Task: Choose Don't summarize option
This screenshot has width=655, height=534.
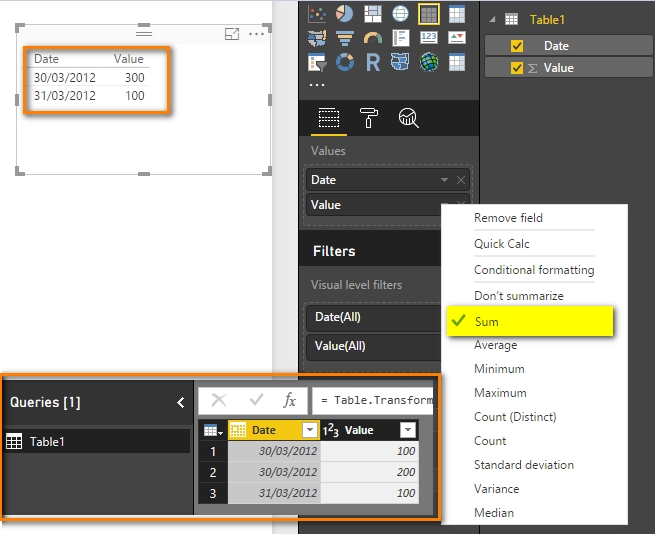Action: 518,296
